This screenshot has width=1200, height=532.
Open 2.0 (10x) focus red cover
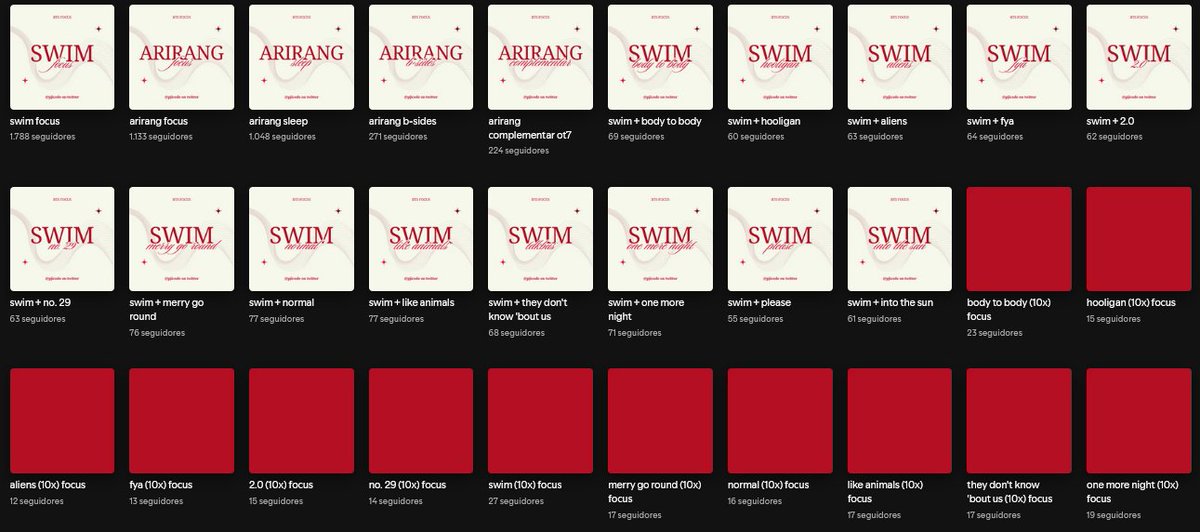click(301, 421)
